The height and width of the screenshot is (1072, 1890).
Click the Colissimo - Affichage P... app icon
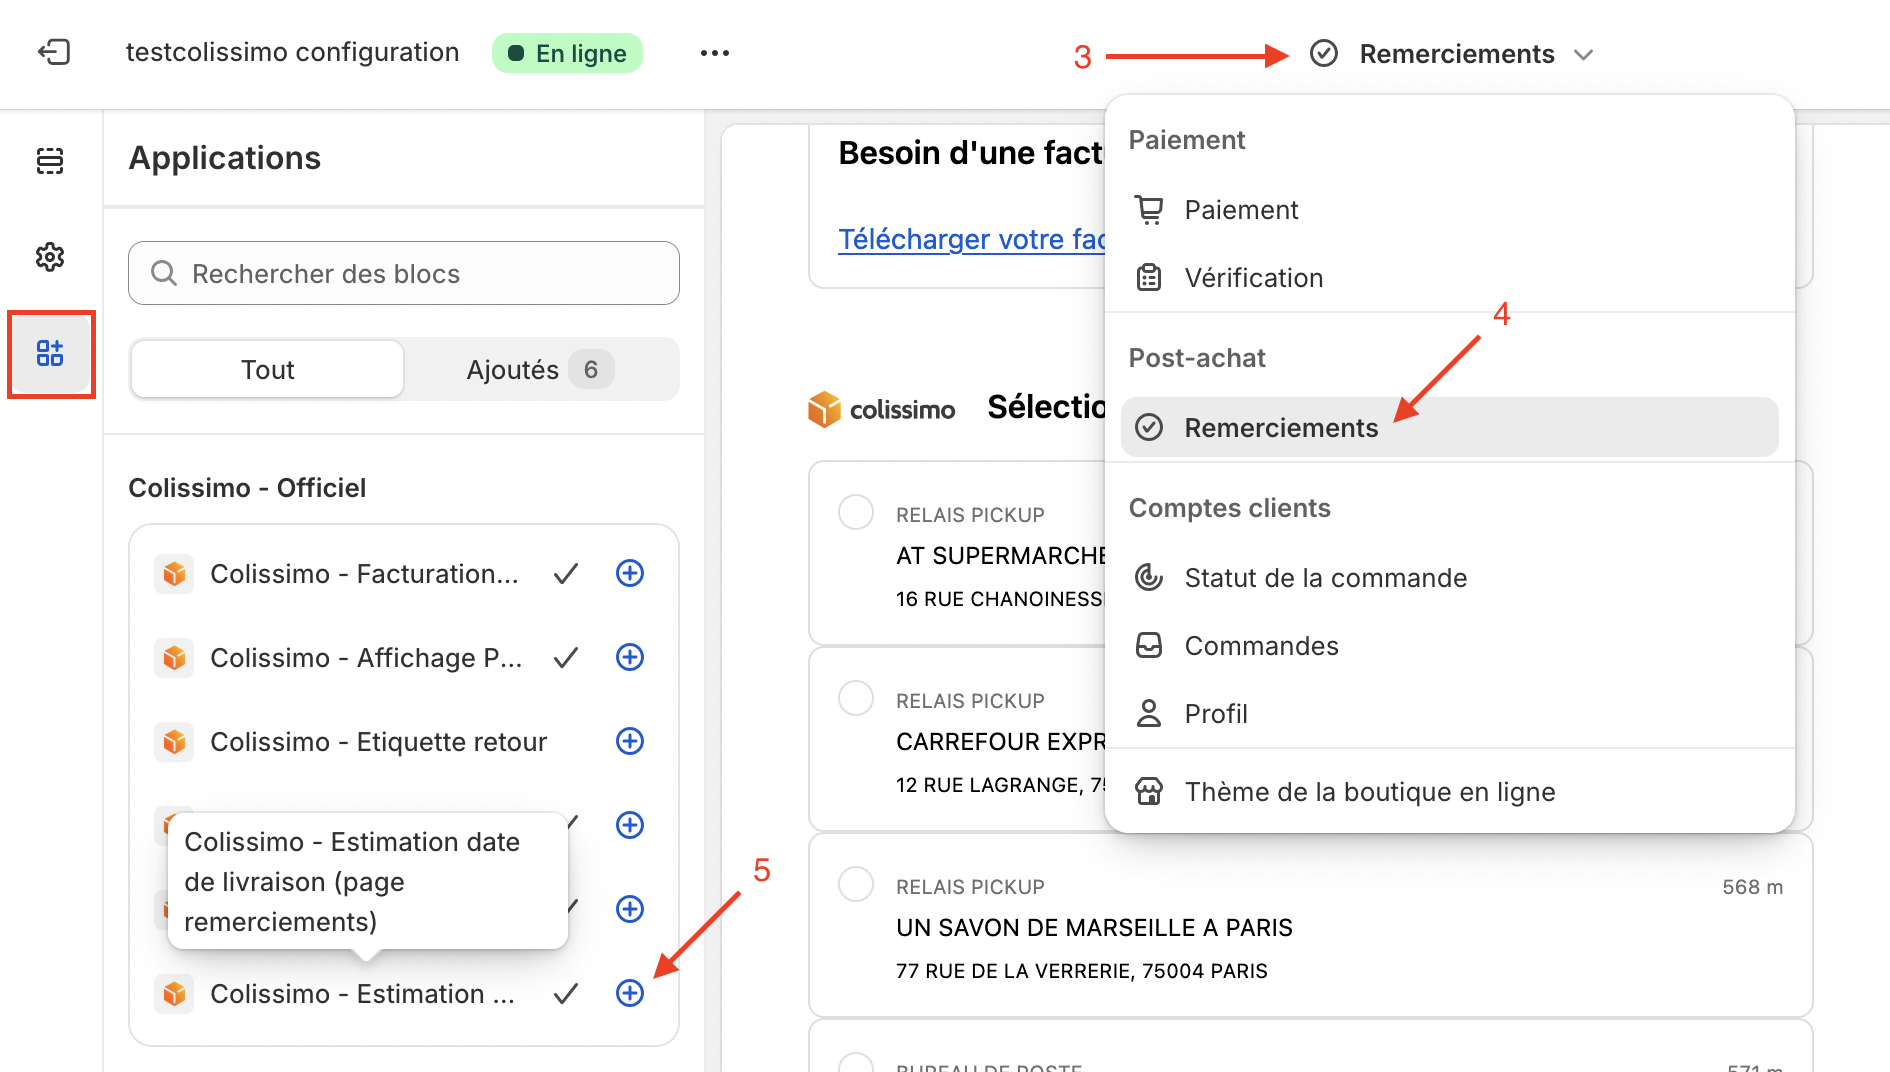click(x=174, y=658)
